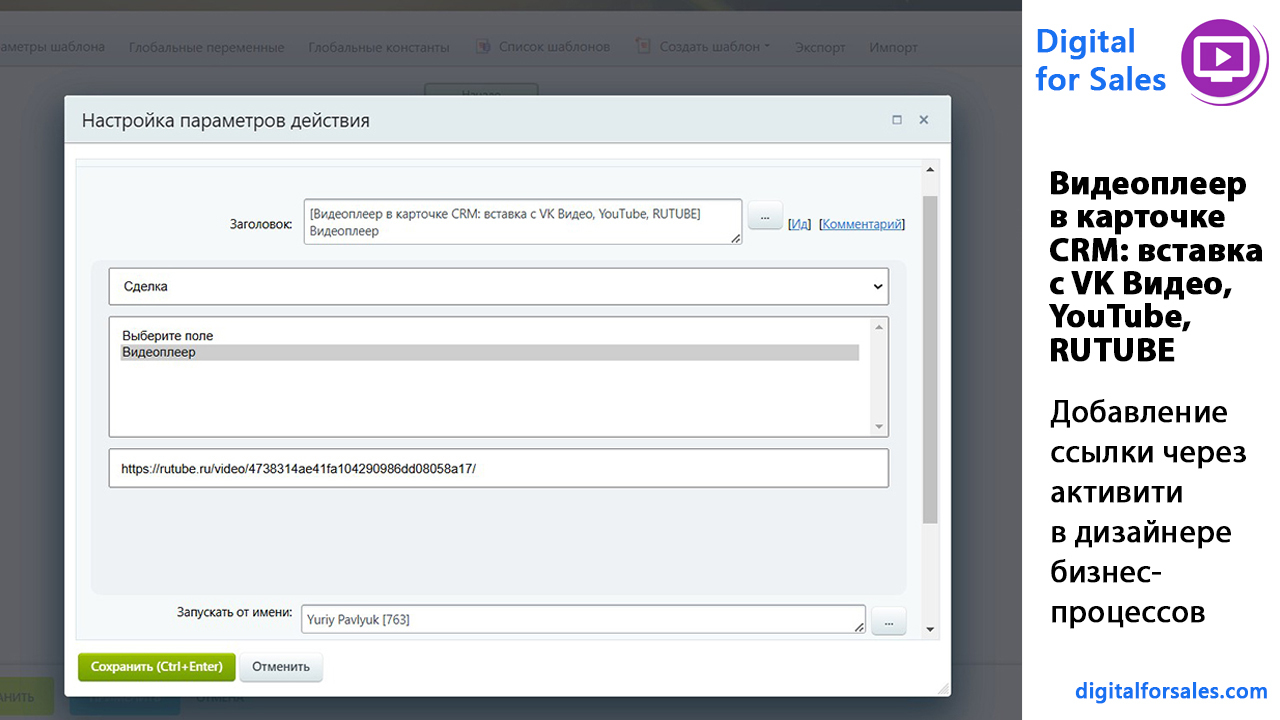1280x720 pixels.
Task: Click ellipsis button next to Запускать от имени
Action: tap(888, 621)
